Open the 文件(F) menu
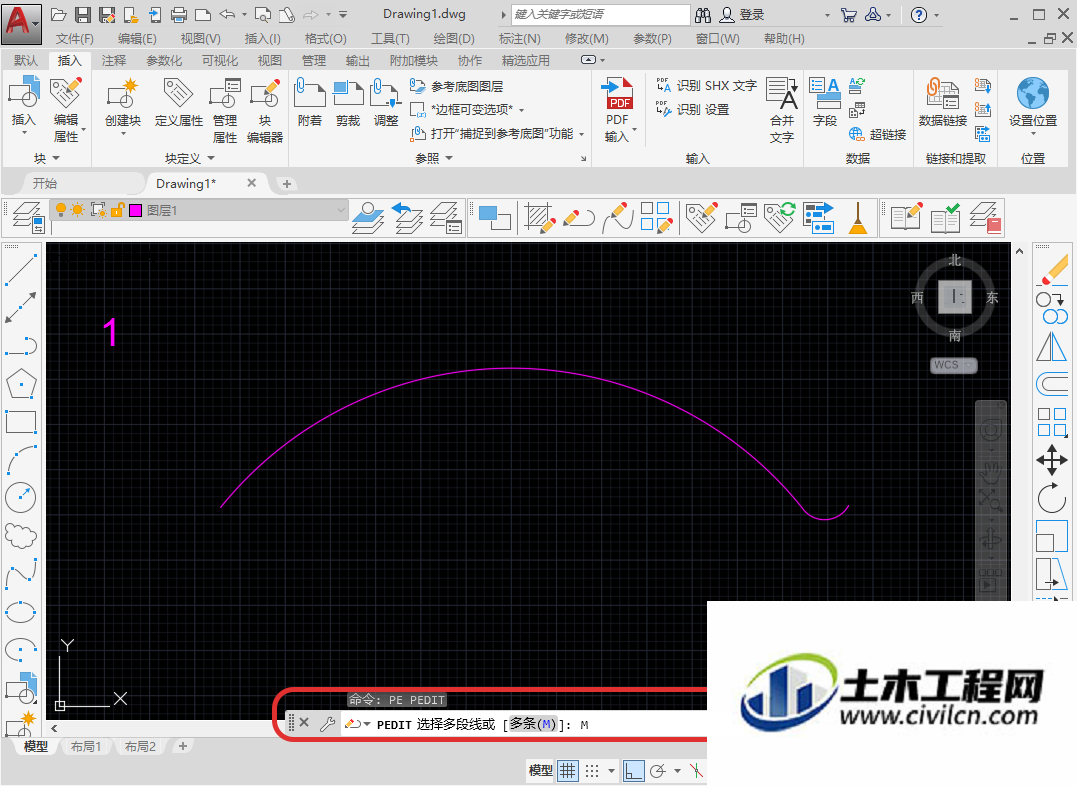Viewport: 1077px width, 786px height. click(74, 39)
